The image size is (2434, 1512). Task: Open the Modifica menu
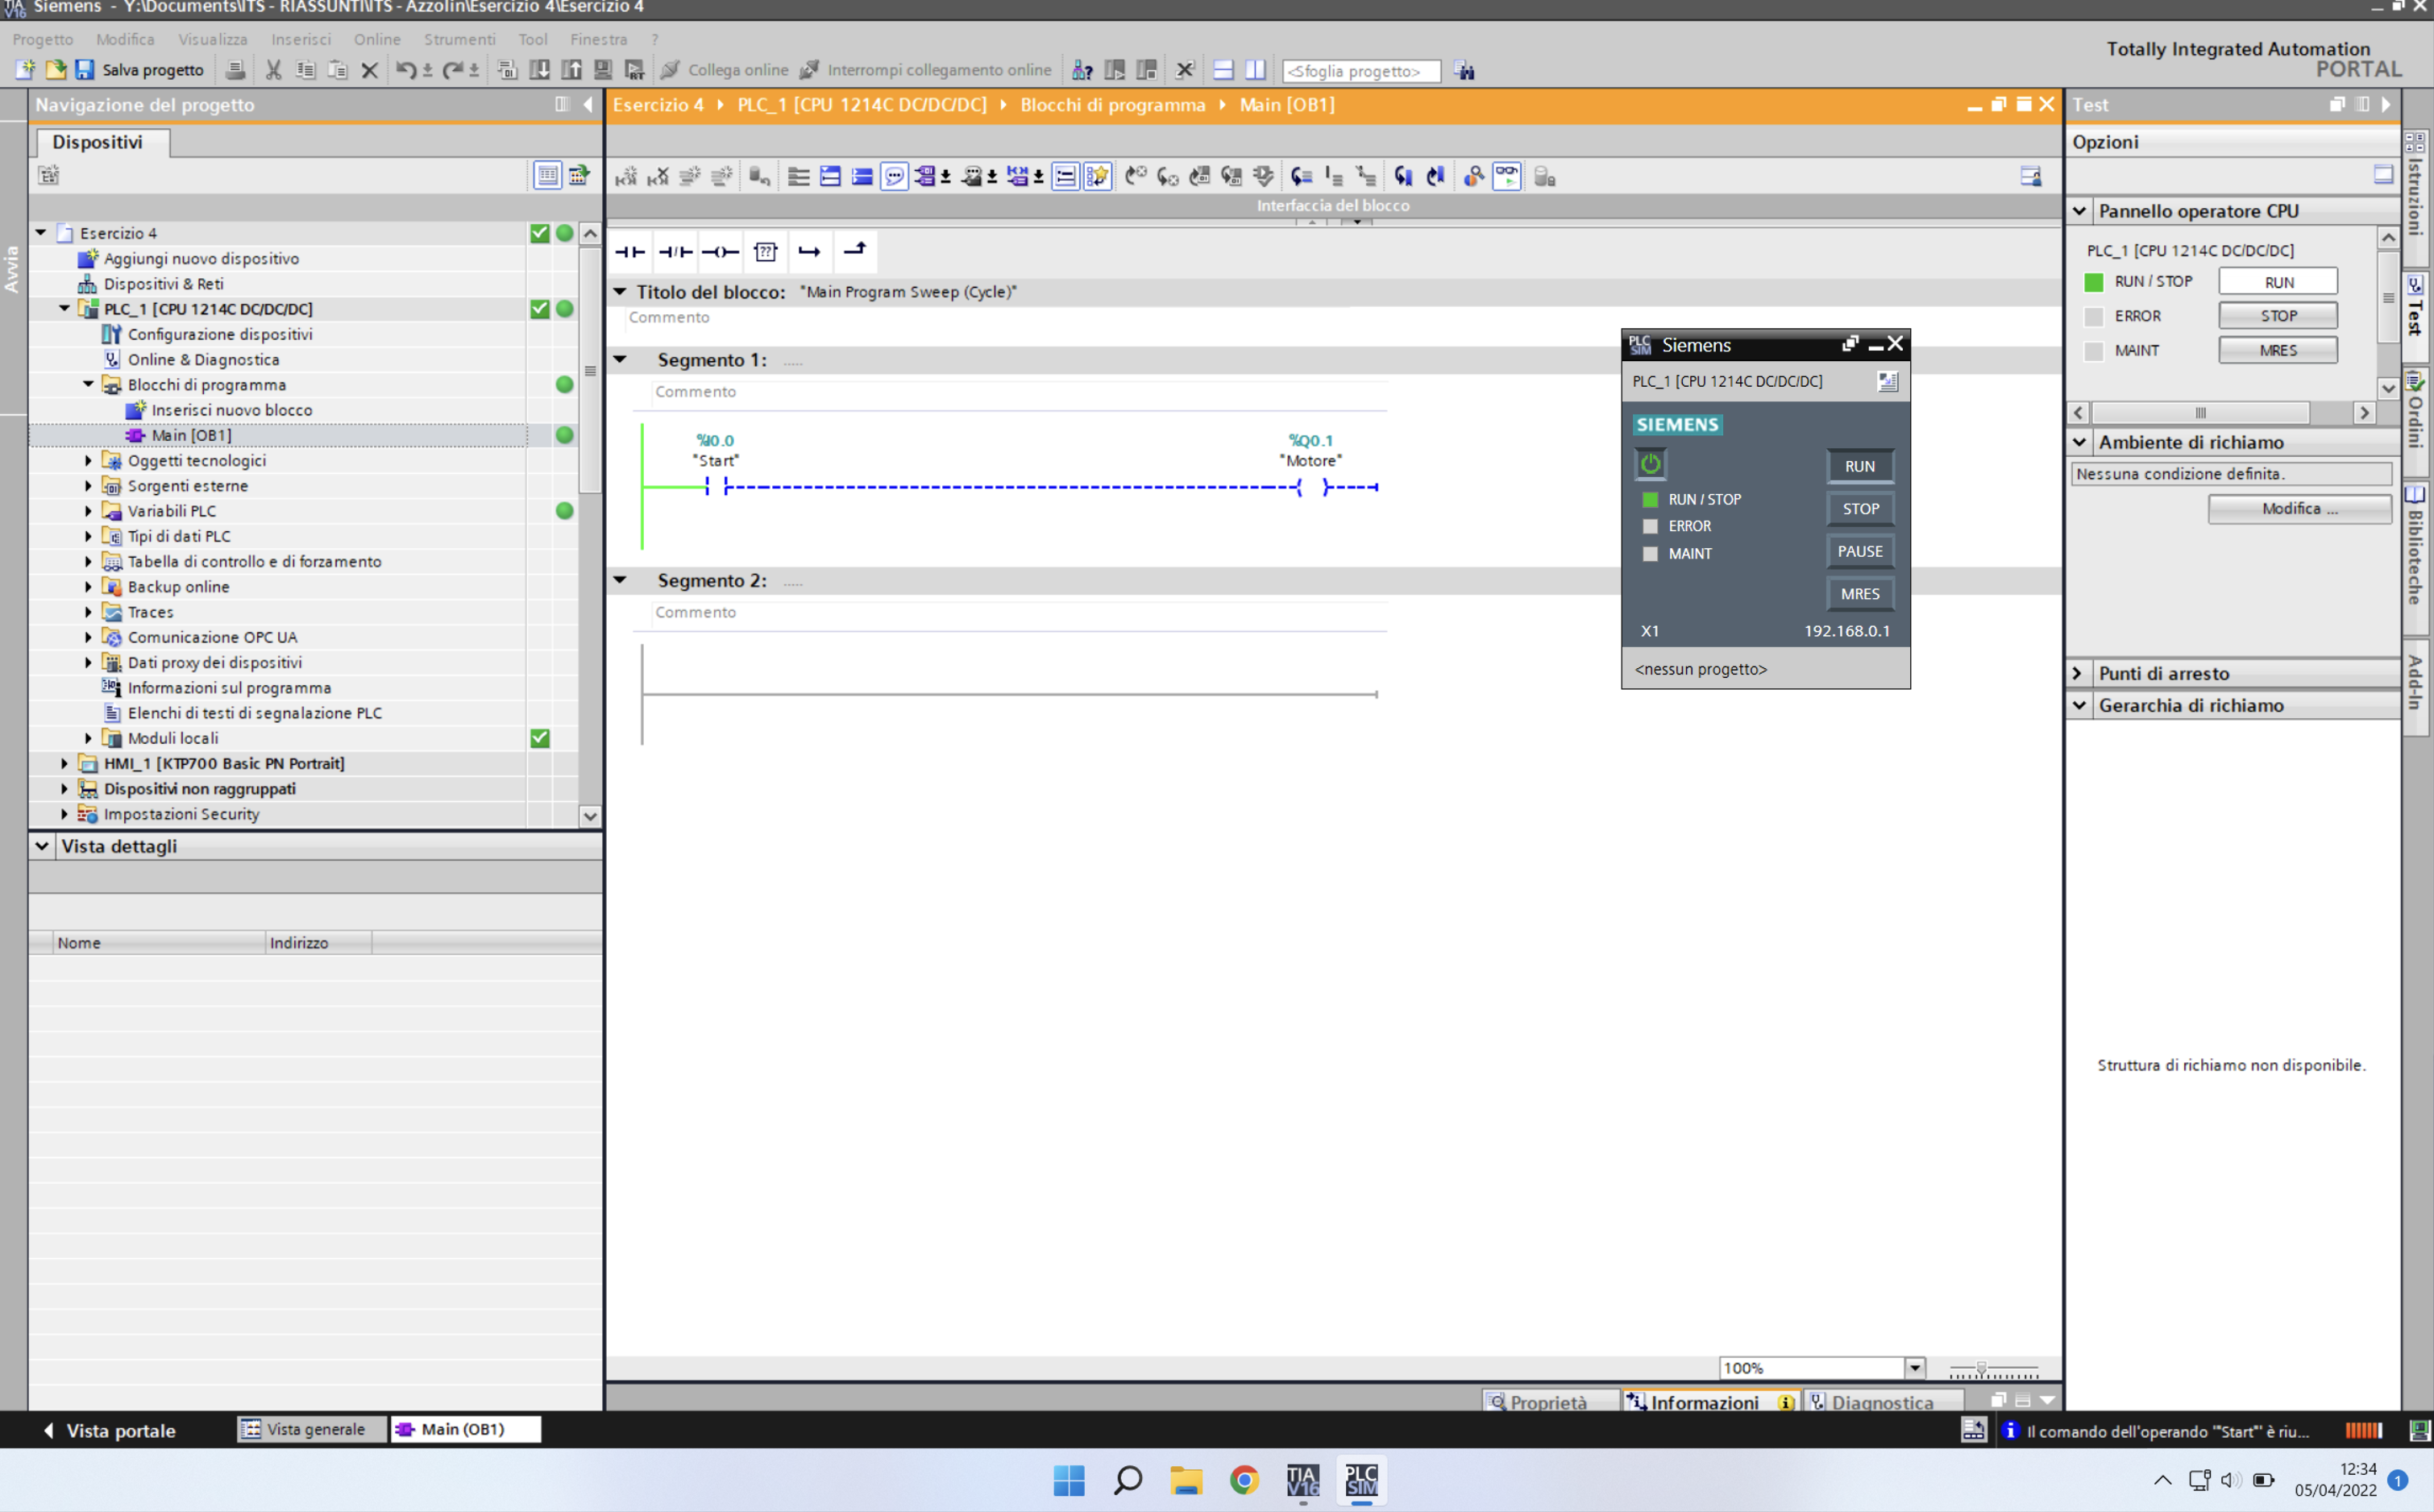(x=125, y=39)
